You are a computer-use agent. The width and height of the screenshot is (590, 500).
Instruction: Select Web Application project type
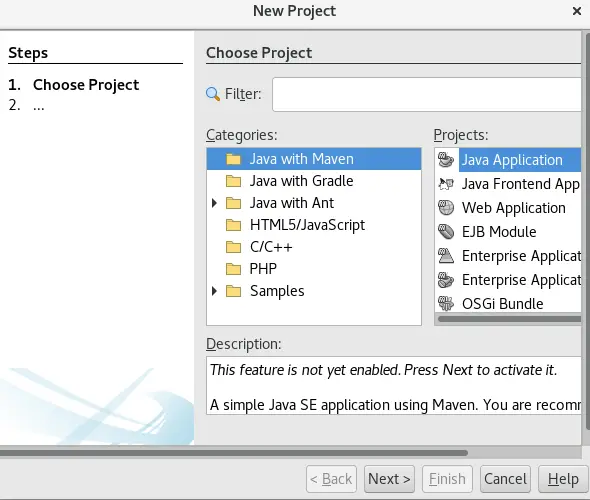click(514, 208)
